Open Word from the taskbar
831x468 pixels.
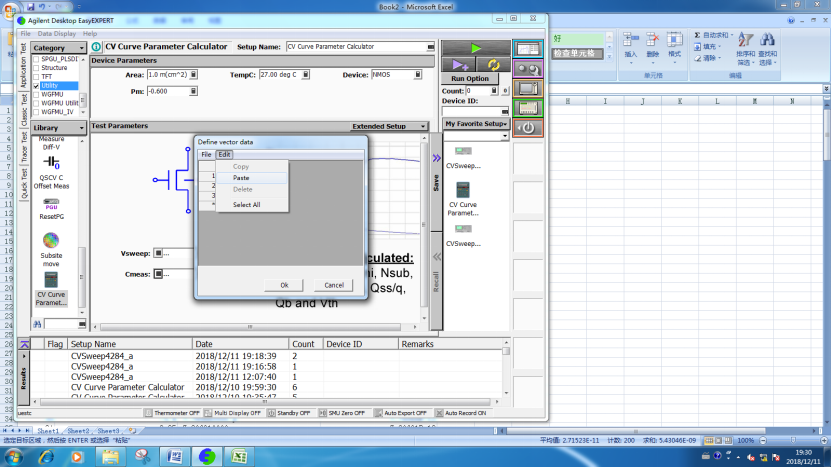tap(175, 457)
